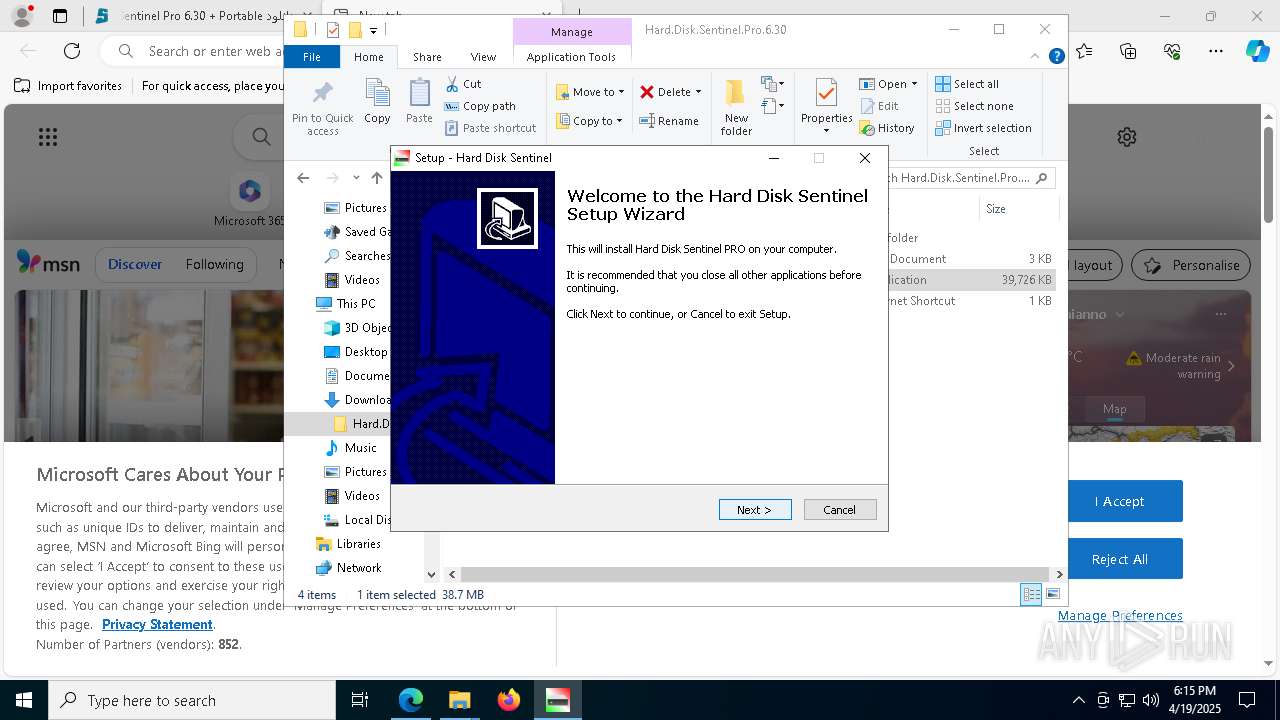Select This PC in navigation pane
1280x720 pixels.
point(346,304)
